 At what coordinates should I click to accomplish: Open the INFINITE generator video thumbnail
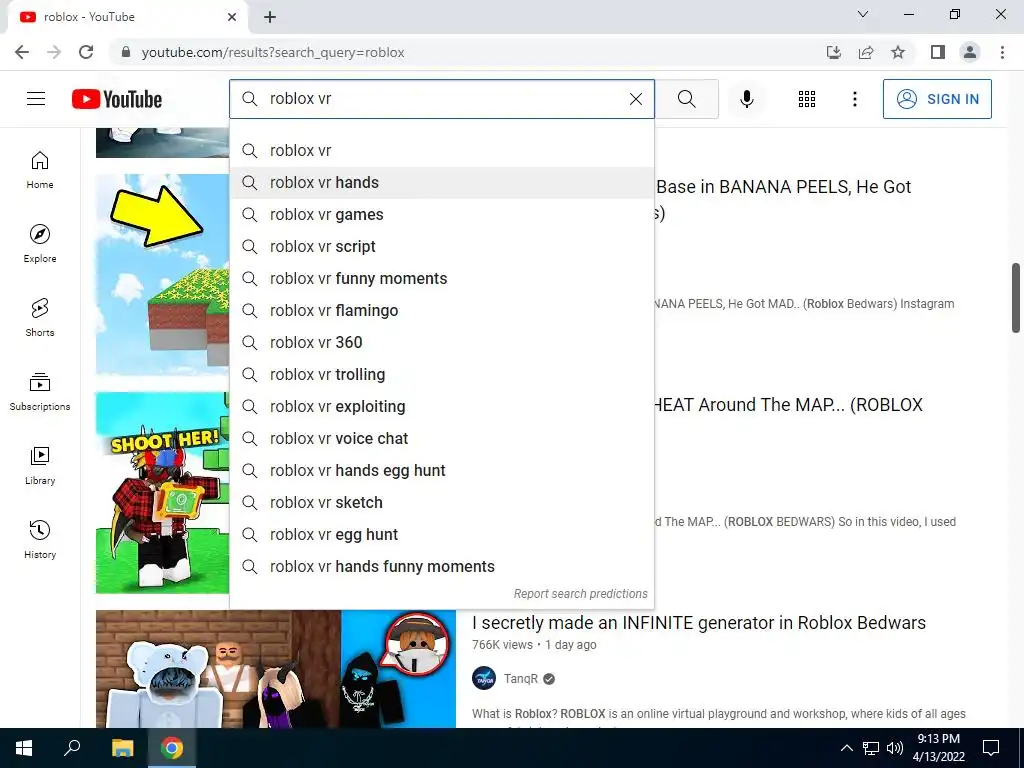(x=276, y=669)
